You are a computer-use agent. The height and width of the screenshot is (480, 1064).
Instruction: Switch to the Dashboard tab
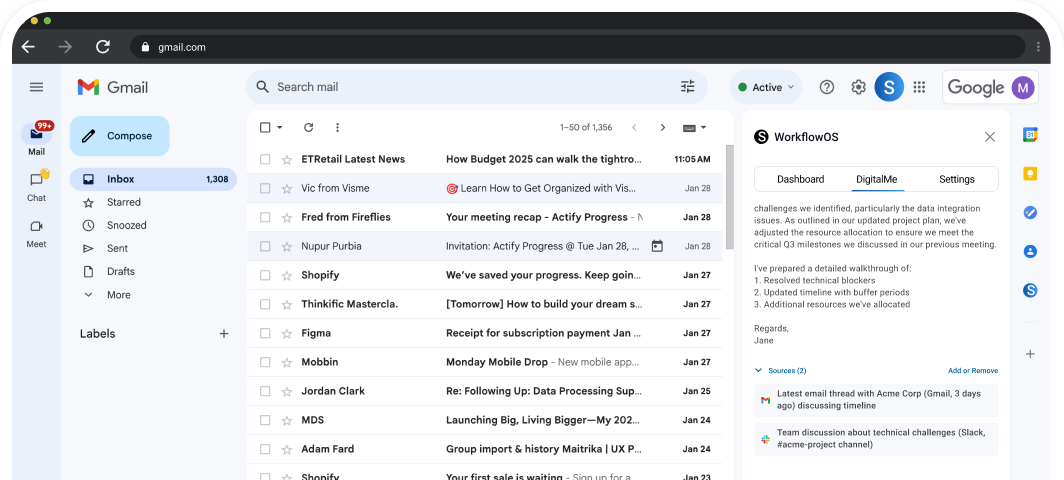pos(801,179)
